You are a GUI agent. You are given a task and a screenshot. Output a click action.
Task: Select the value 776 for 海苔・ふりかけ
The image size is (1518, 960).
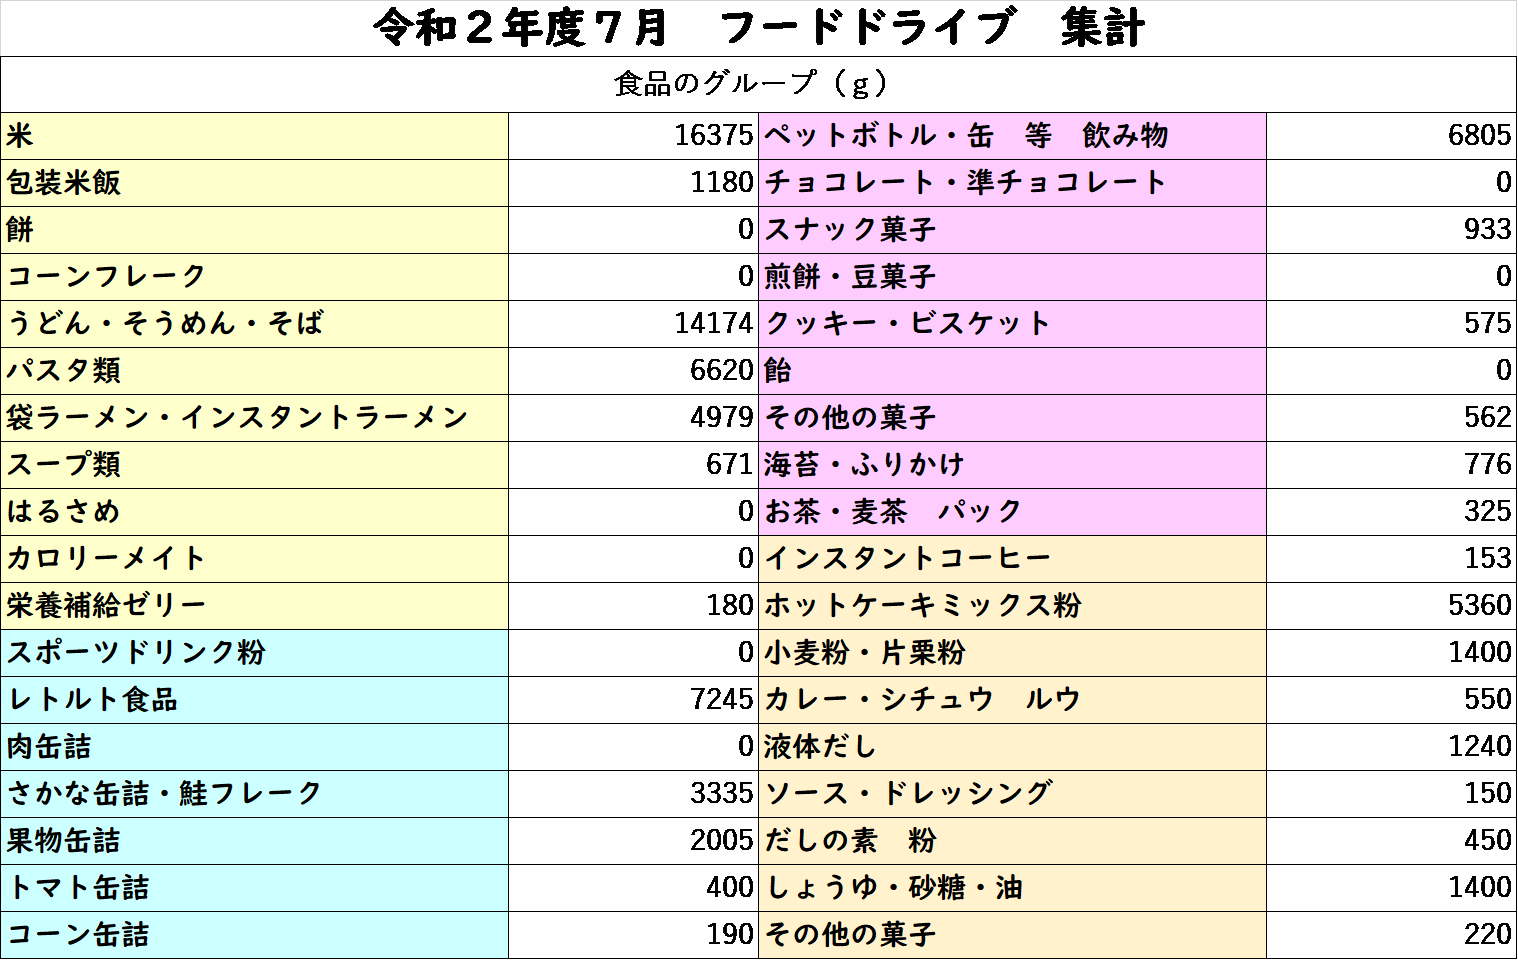tap(1392, 465)
